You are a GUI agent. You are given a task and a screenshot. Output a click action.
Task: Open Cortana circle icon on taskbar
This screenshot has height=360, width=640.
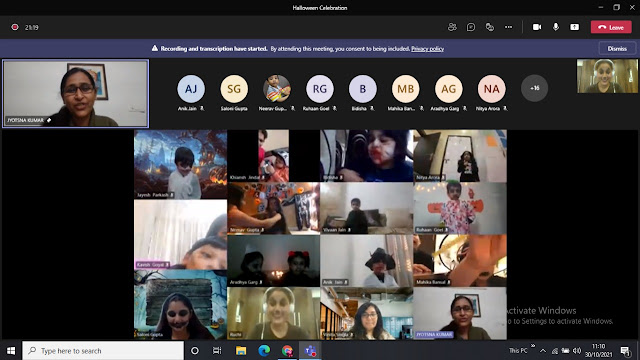click(195, 351)
